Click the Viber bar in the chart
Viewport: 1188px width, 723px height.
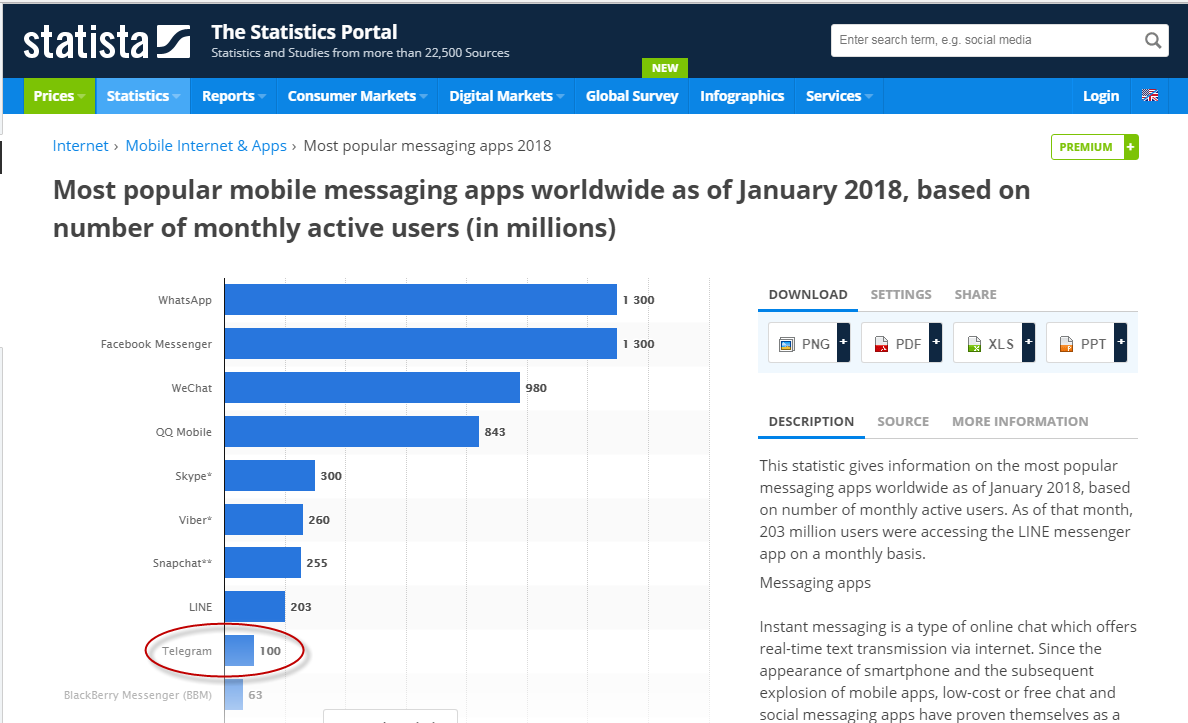264,519
